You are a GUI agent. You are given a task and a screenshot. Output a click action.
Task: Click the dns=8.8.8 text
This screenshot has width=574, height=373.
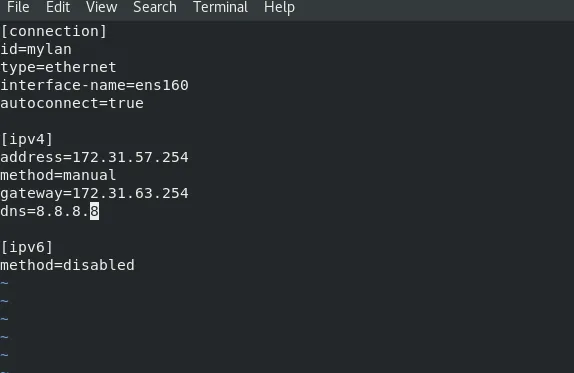(45, 211)
